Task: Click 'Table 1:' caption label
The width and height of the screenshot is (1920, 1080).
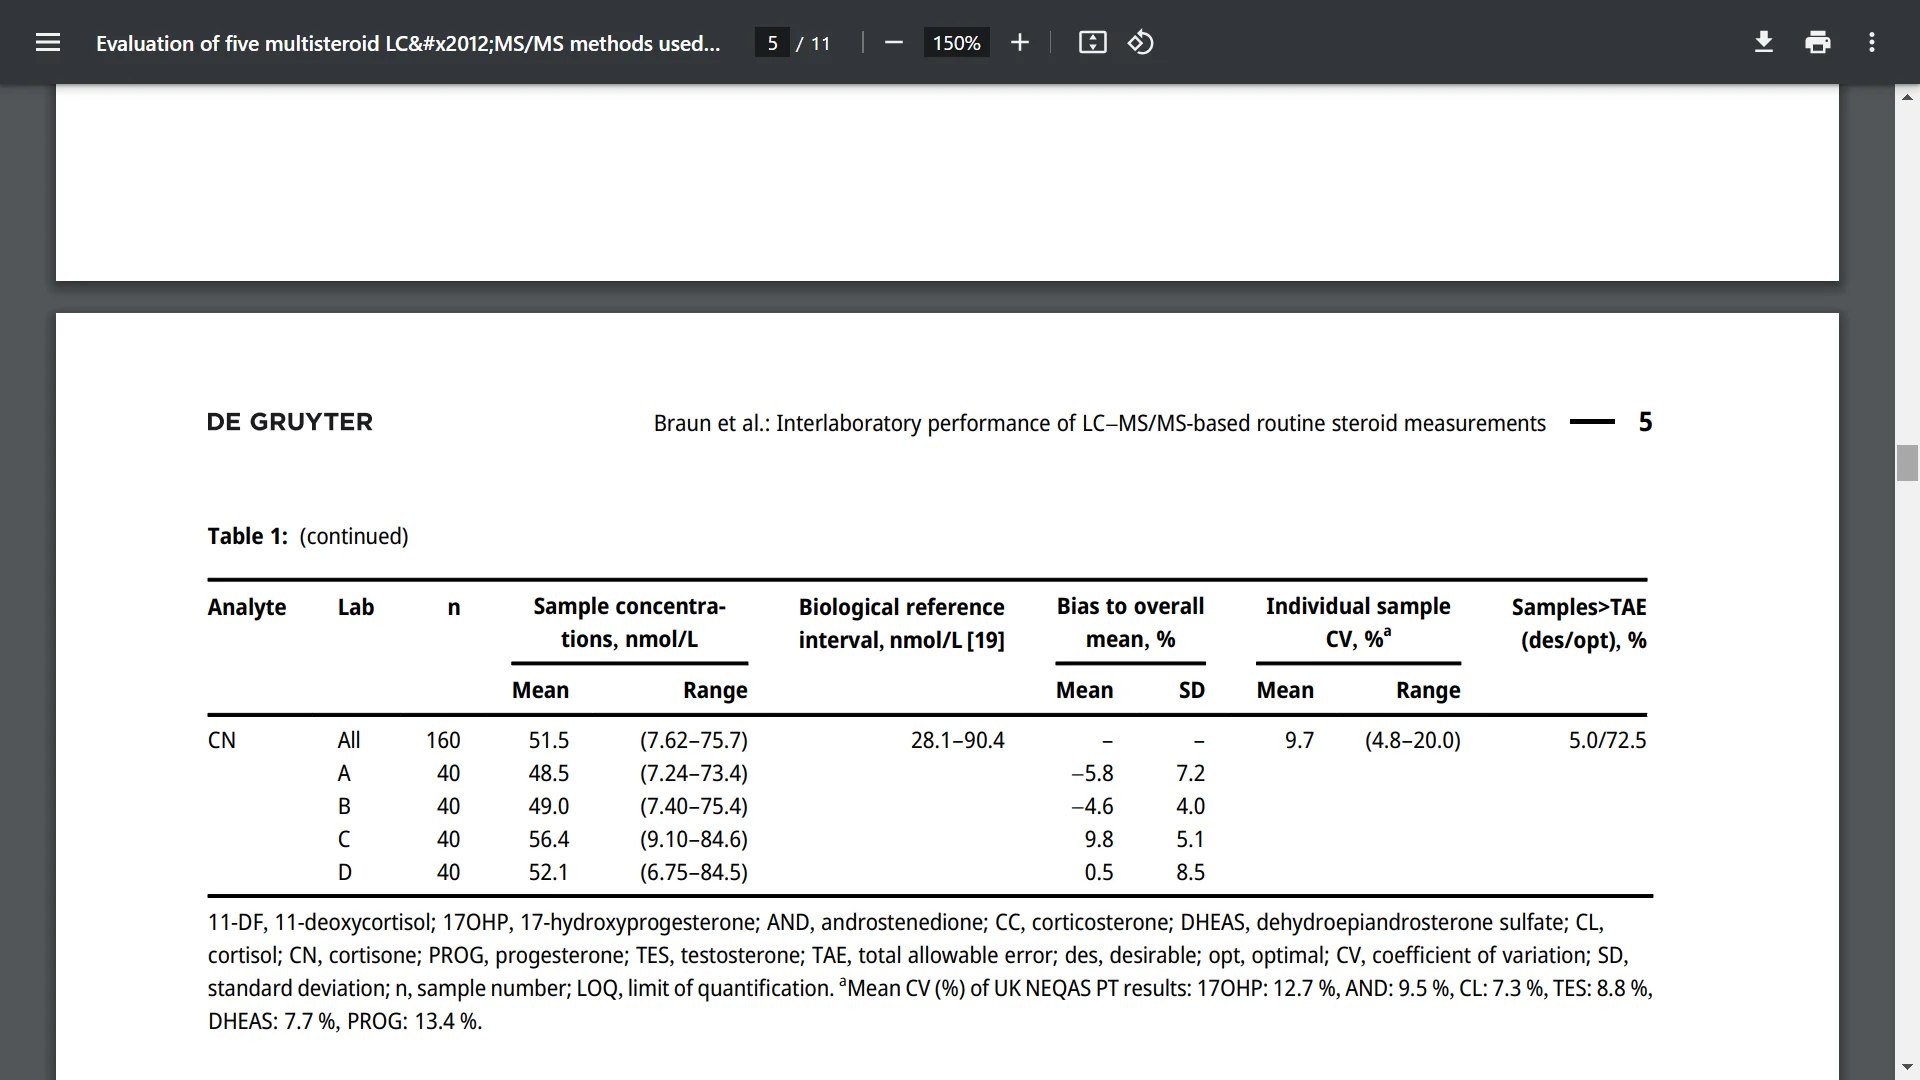Action: (x=247, y=536)
